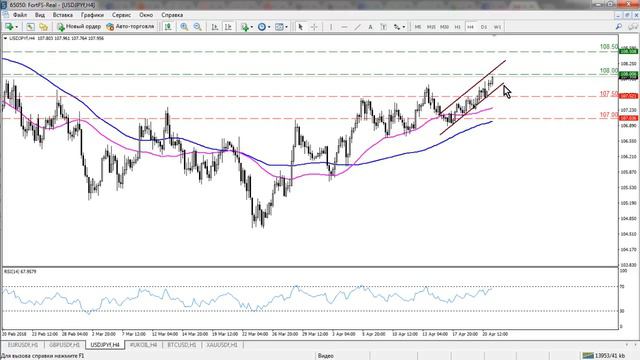640x360 pixels.
Task: Restore the inner chart window
Action: tap(627, 15)
